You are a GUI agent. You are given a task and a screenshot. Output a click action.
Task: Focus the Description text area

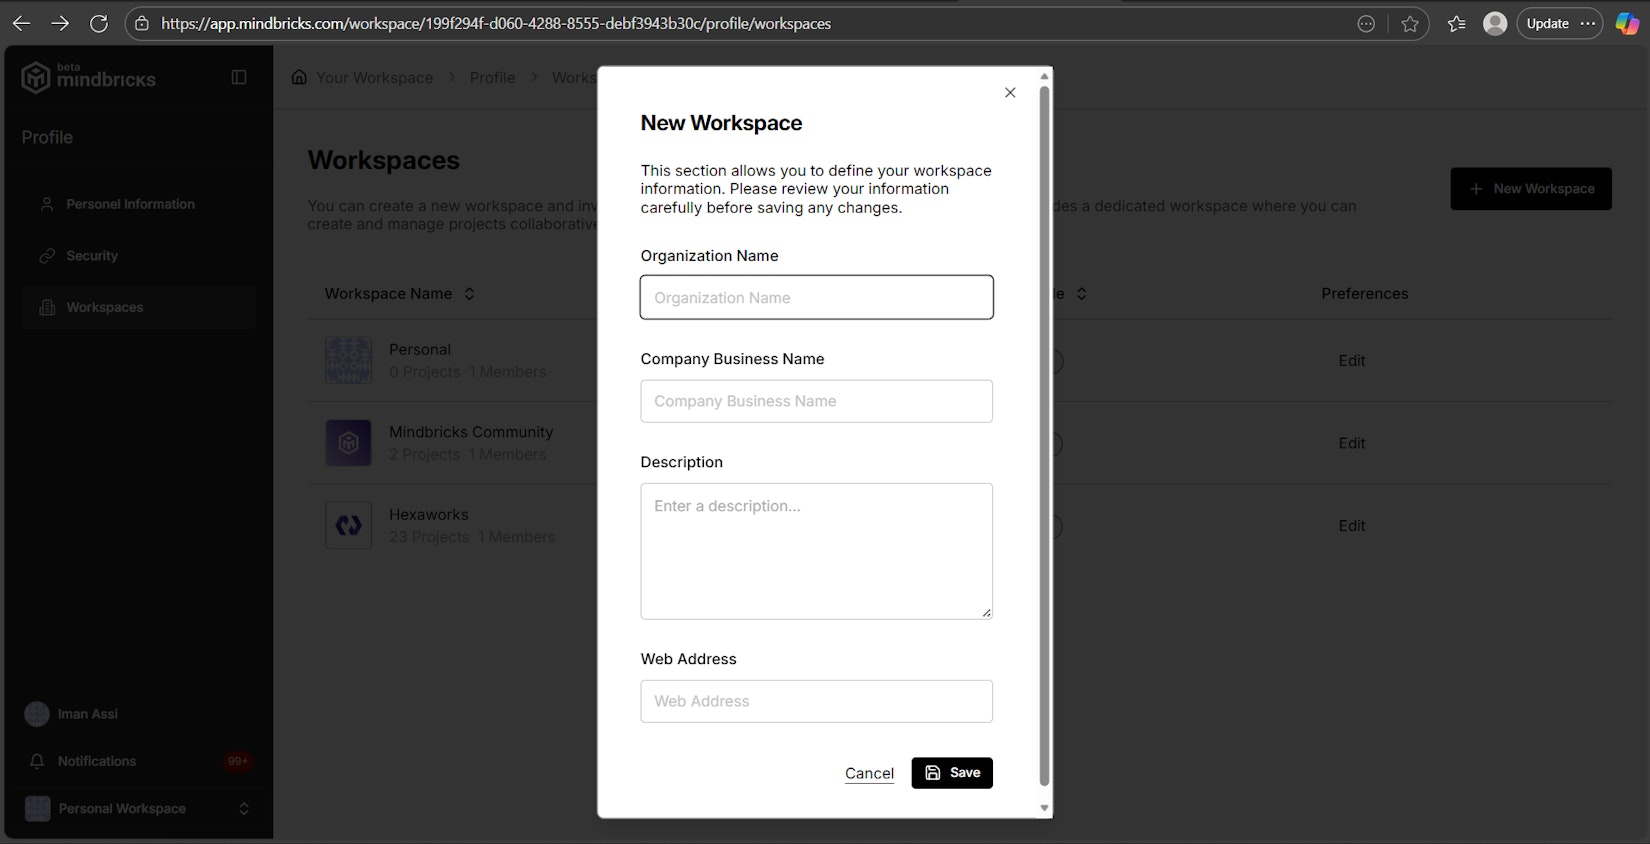tap(816, 551)
